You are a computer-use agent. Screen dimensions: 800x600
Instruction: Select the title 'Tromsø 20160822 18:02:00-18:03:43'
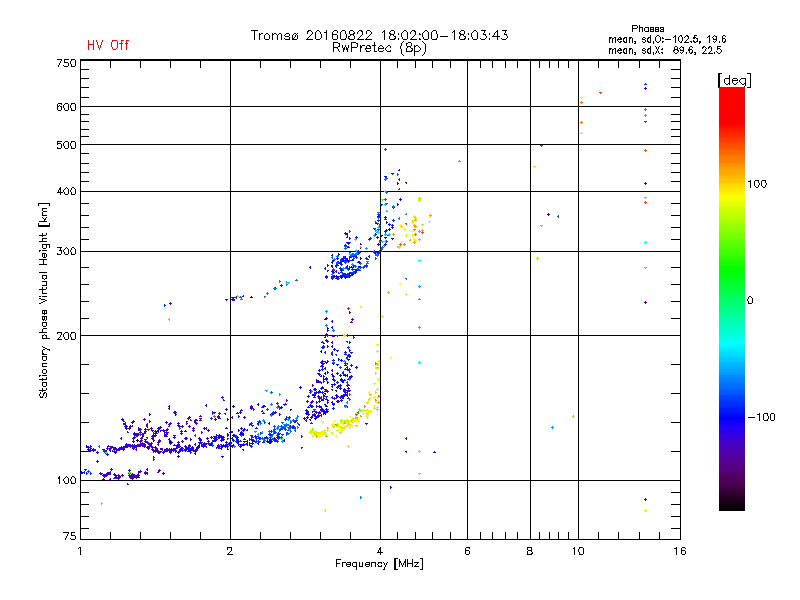pyautogui.click(x=379, y=35)
